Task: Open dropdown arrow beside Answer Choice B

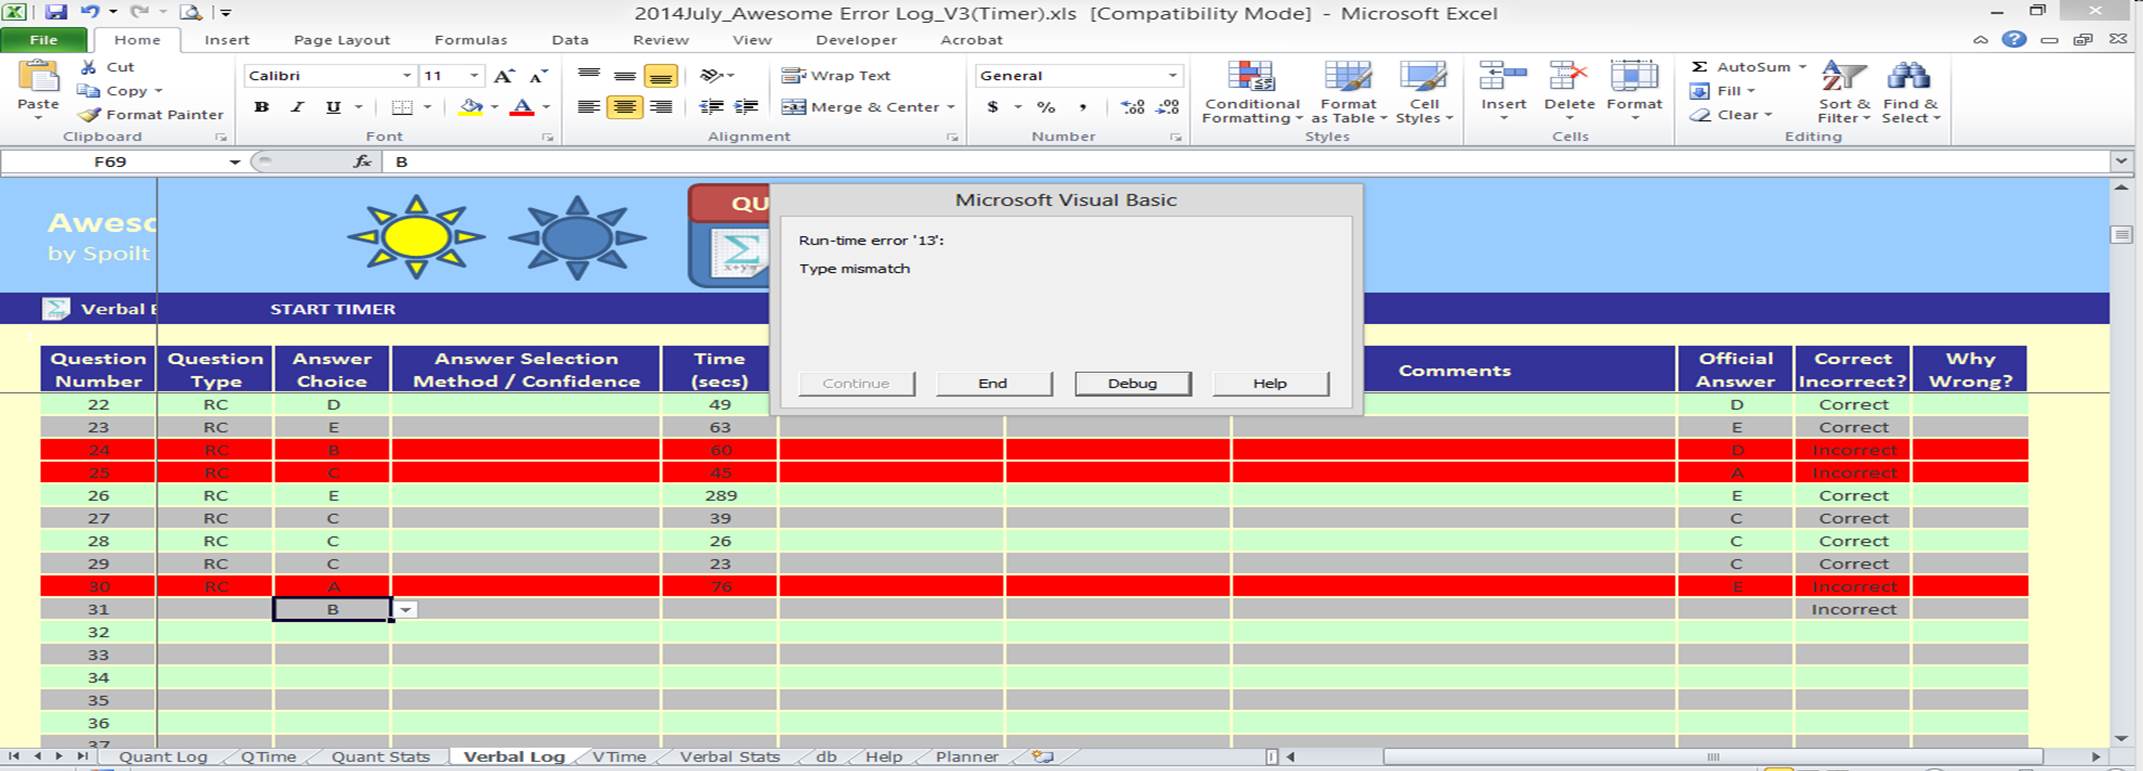Action: 405,609
